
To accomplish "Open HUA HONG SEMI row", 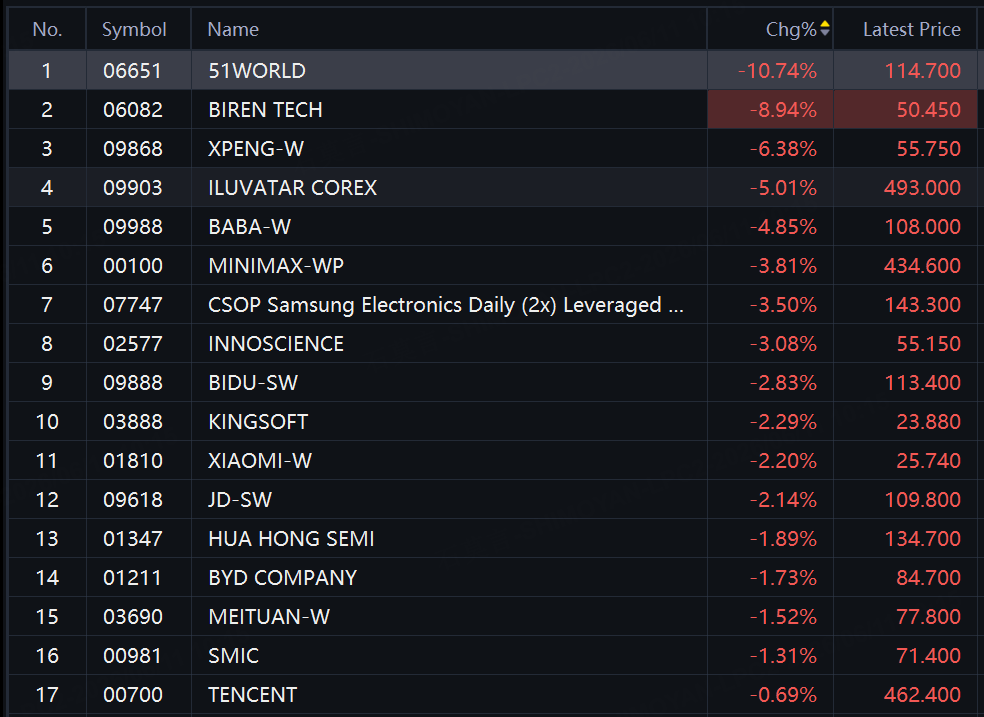I will (x=493, y=538).
